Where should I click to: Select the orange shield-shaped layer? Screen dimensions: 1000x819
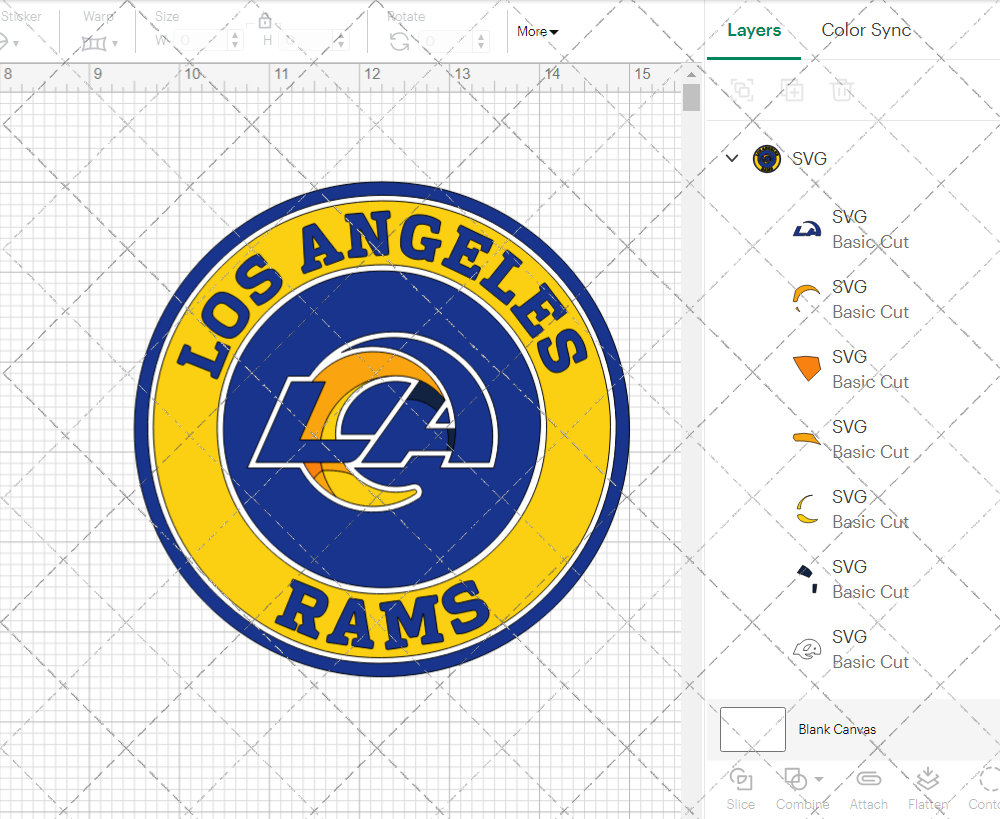tap(853, 369)
